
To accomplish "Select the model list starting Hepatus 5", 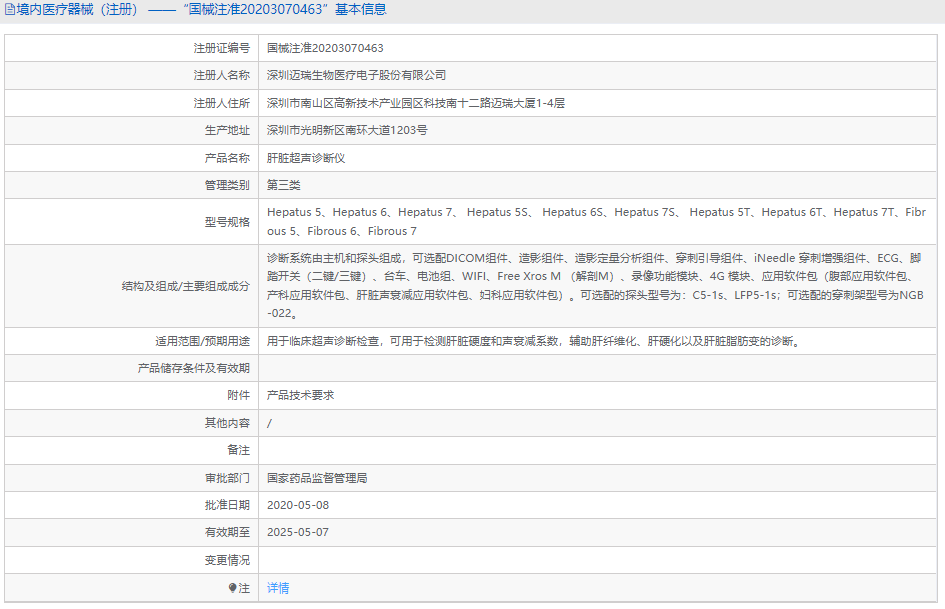I will (x=596, y=221).
